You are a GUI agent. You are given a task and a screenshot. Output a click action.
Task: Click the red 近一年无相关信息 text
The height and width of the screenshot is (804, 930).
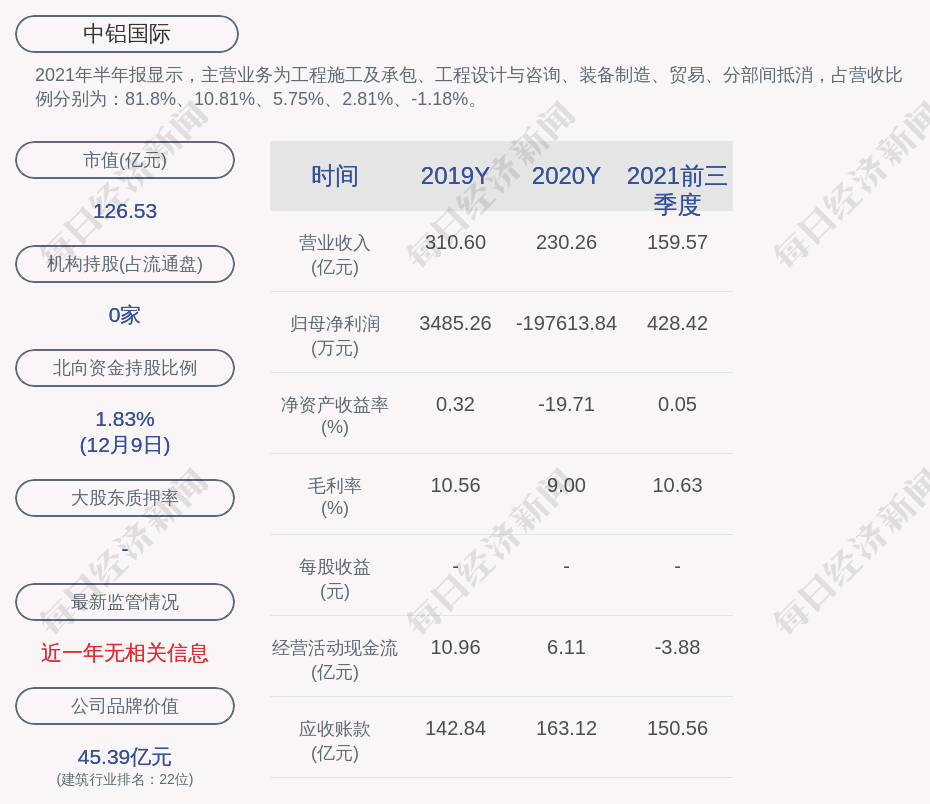[x=125, y=653]
